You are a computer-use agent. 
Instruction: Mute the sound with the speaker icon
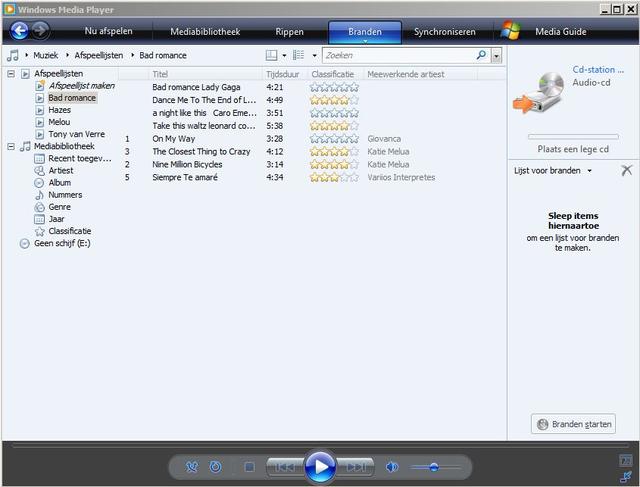coord(392,467)
